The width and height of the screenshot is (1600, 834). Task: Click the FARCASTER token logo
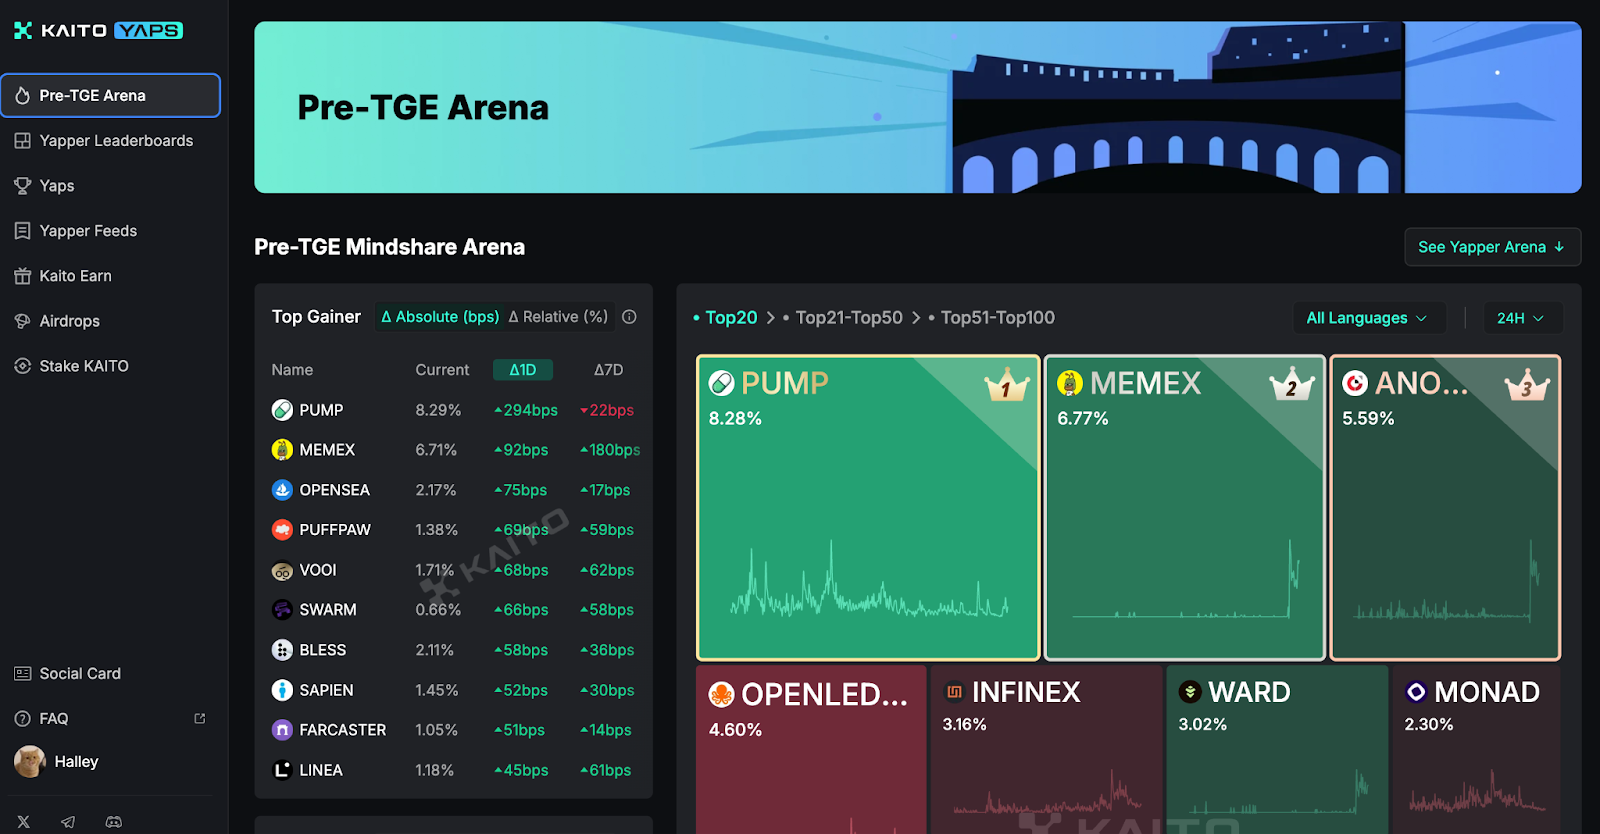click(282, 730)
